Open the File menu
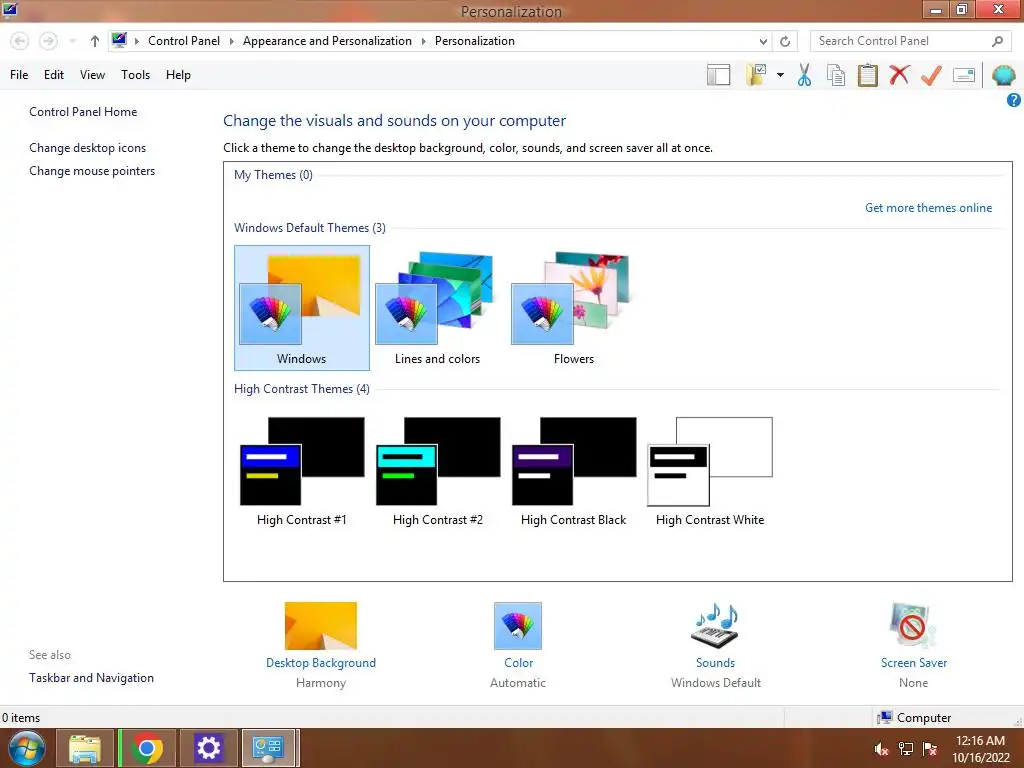This screenshot has width=1024, height=768. (x=19, y=75)
